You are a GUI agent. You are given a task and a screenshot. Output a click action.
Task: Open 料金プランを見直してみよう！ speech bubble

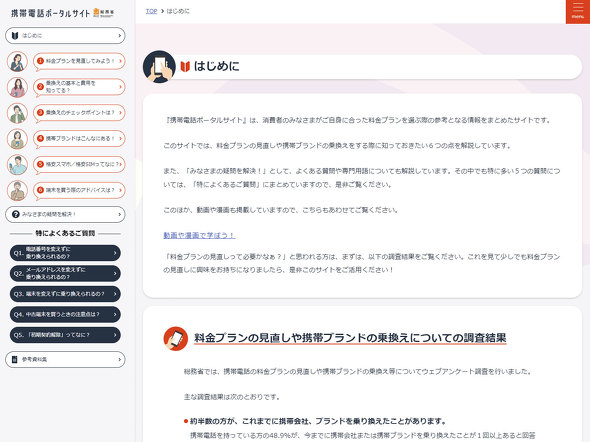[79, 61]
